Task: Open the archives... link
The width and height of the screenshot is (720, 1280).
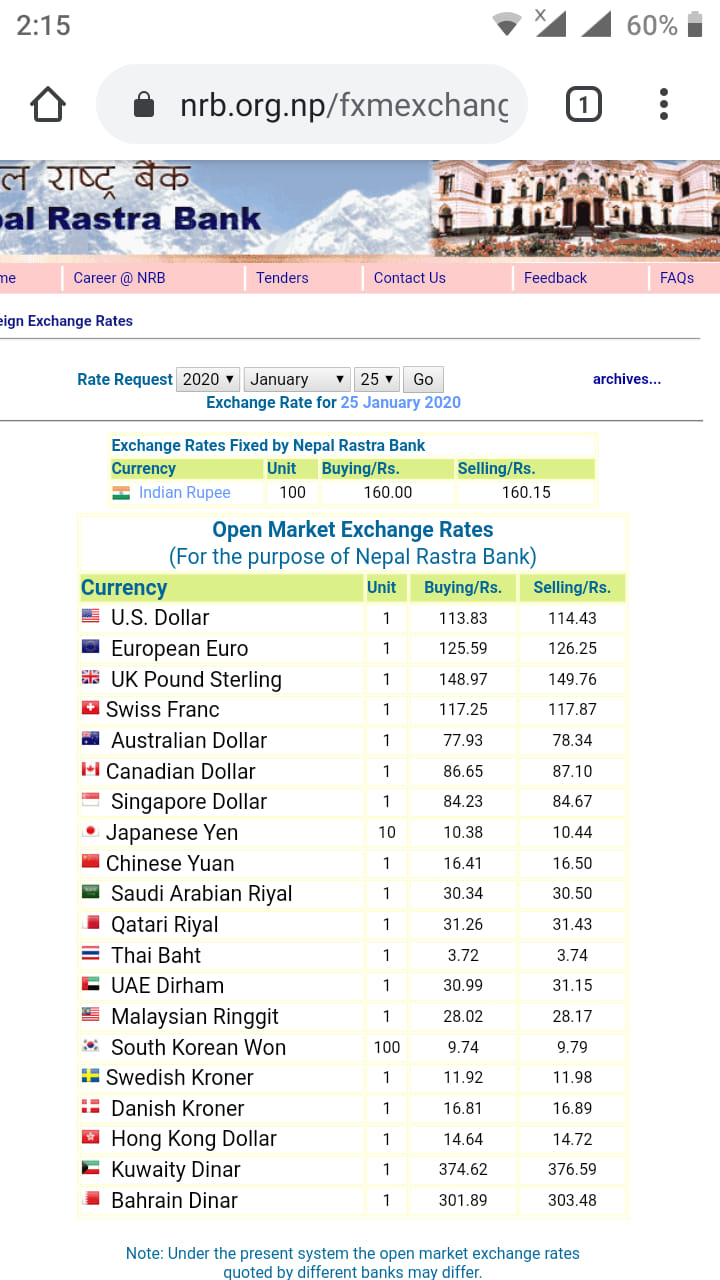Action: (x=627, y=379)
